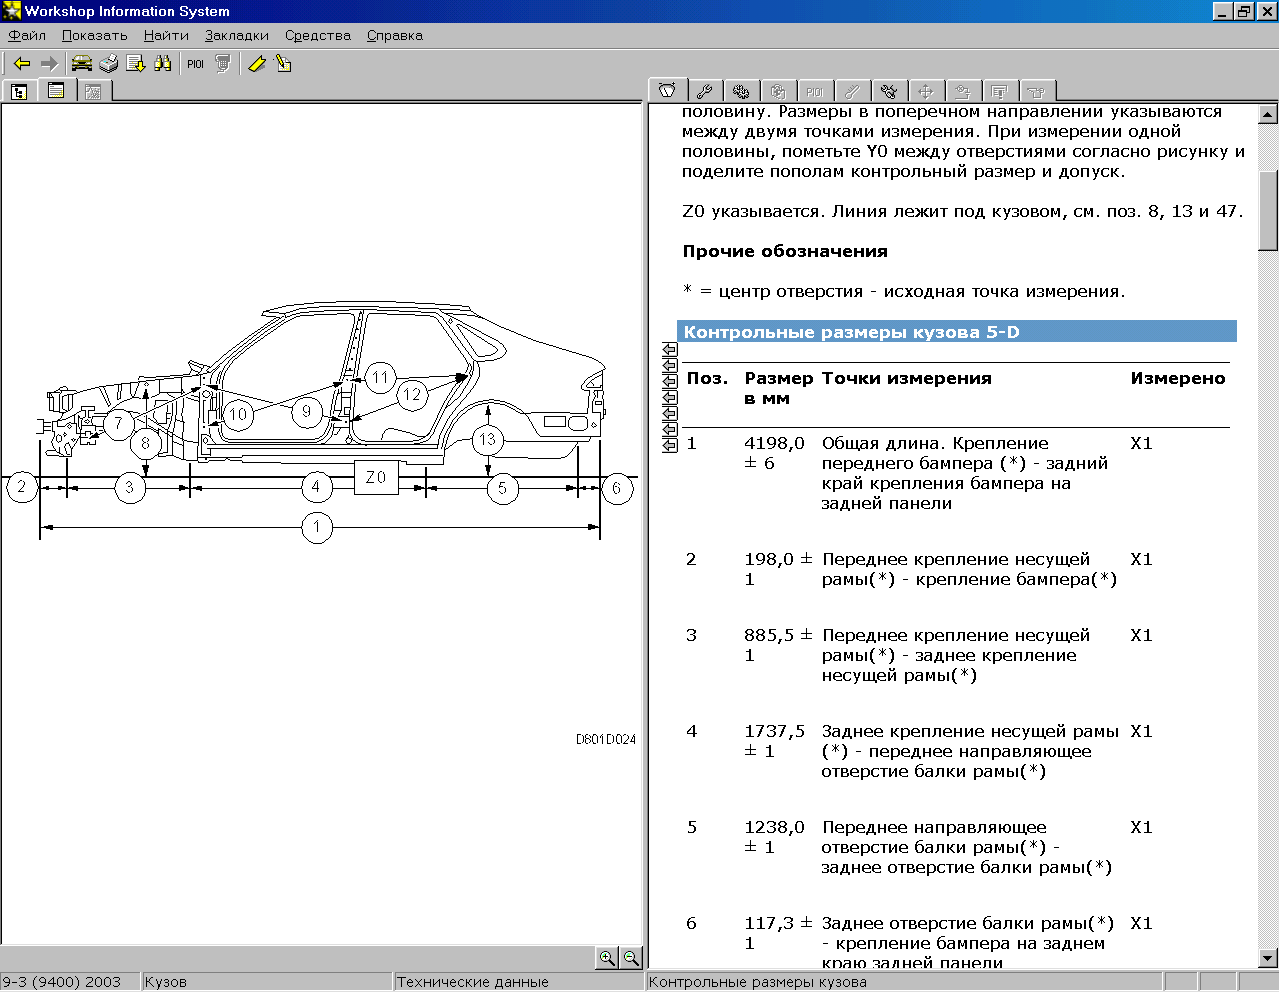Click callout number 7 on the diagram
The width and height of the screenshot is (1279, 992).
119,423
